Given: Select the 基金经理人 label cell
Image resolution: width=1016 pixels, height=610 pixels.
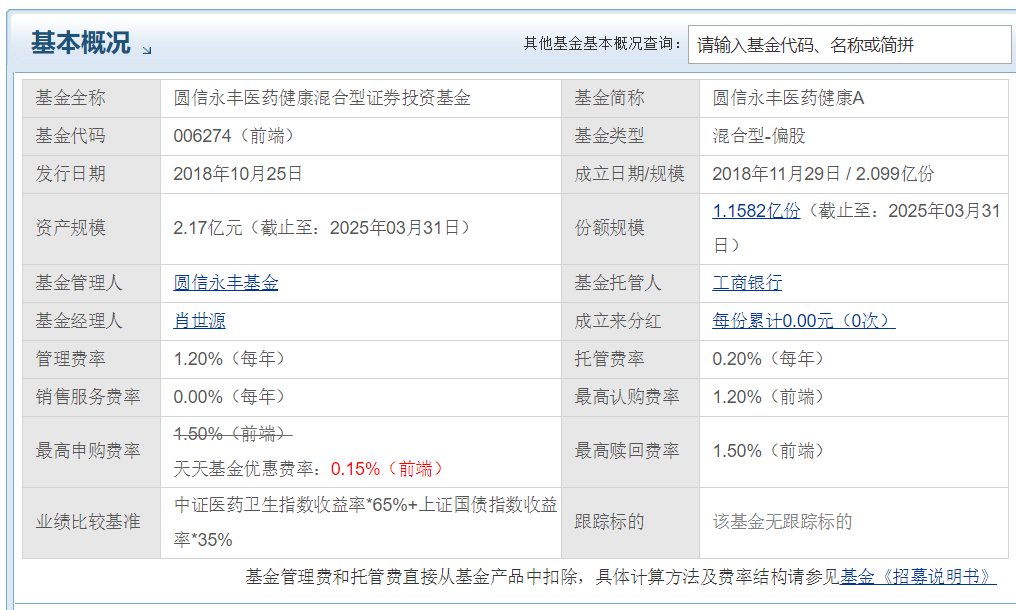Looking at the screenshot, I should point(91,321).
